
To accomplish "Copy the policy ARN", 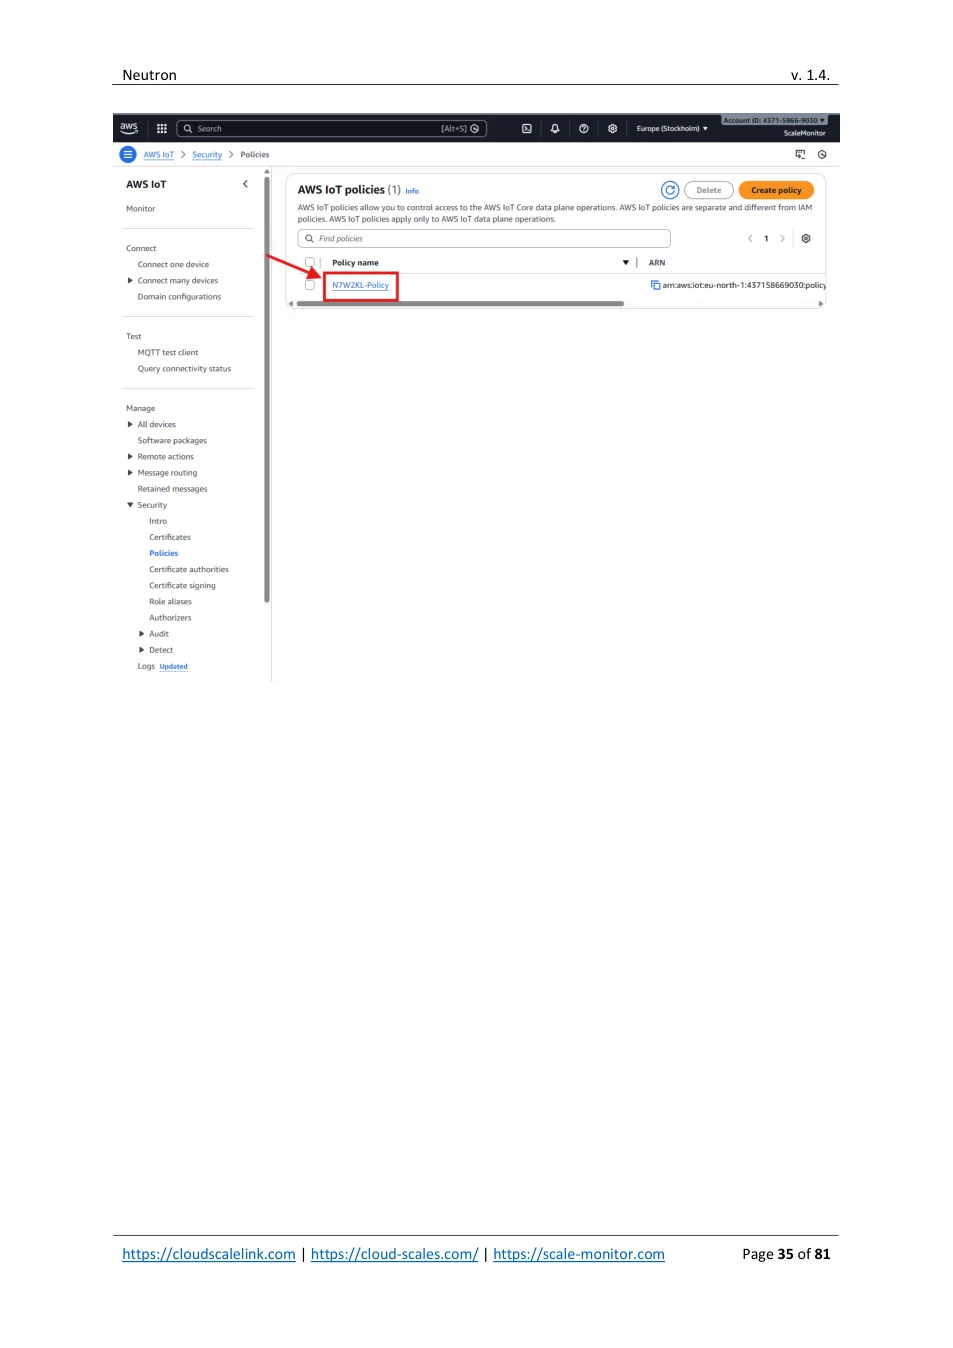I will [656, 285].
